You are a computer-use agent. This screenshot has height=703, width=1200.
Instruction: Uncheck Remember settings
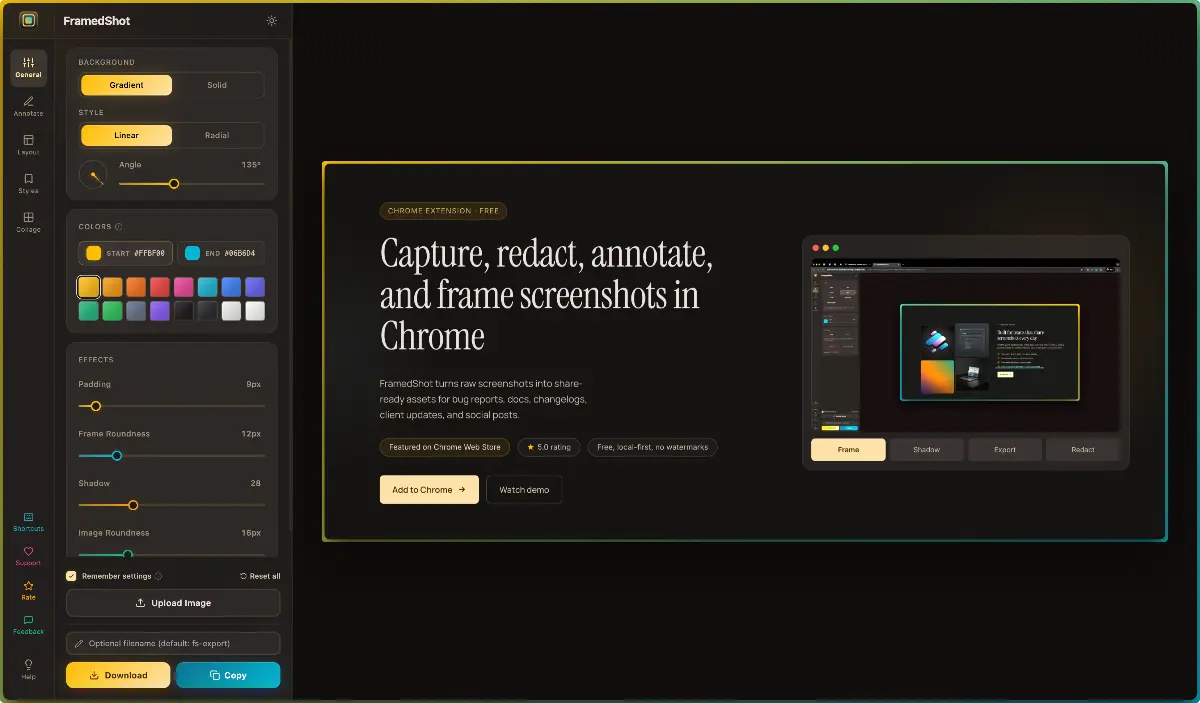pyautogui.click(x=71, y=575)
